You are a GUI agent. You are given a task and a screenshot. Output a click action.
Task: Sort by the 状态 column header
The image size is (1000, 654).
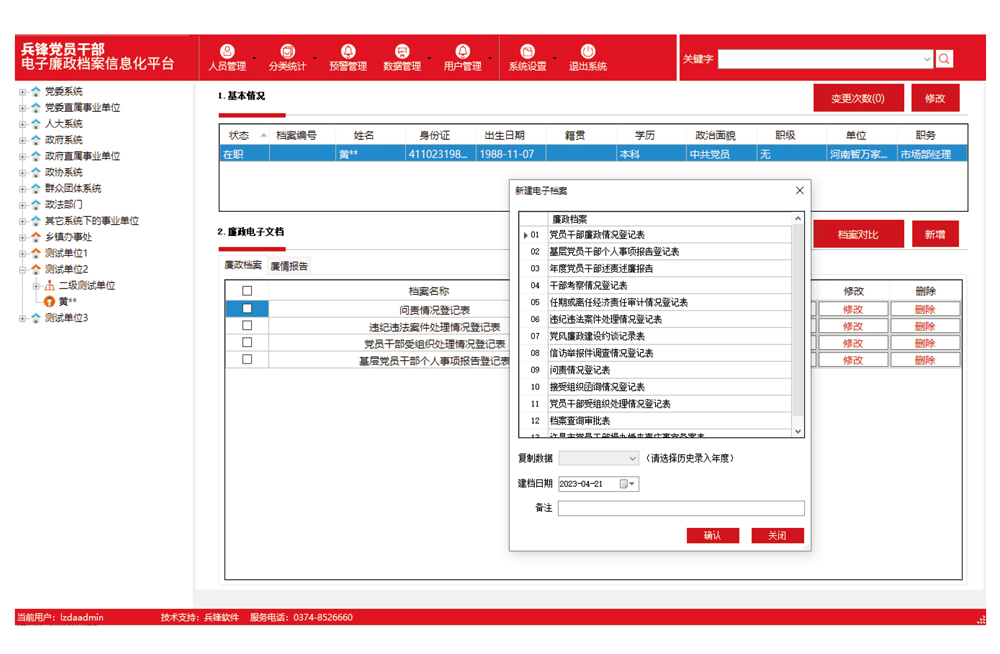tap(245, 135)
